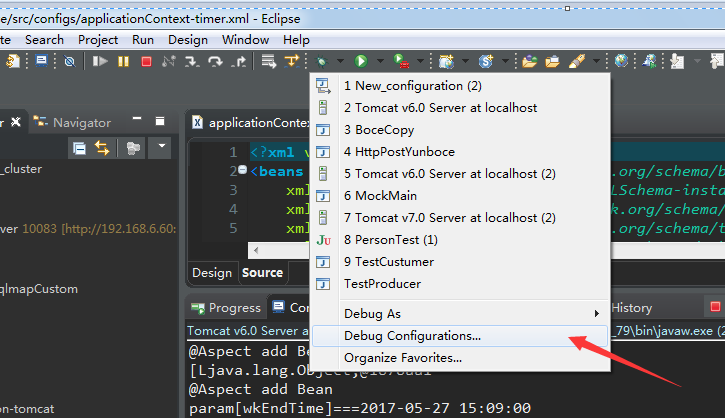Click the Resume debug icon
This screenshot has height=418, width=725.
pos(99,61)
